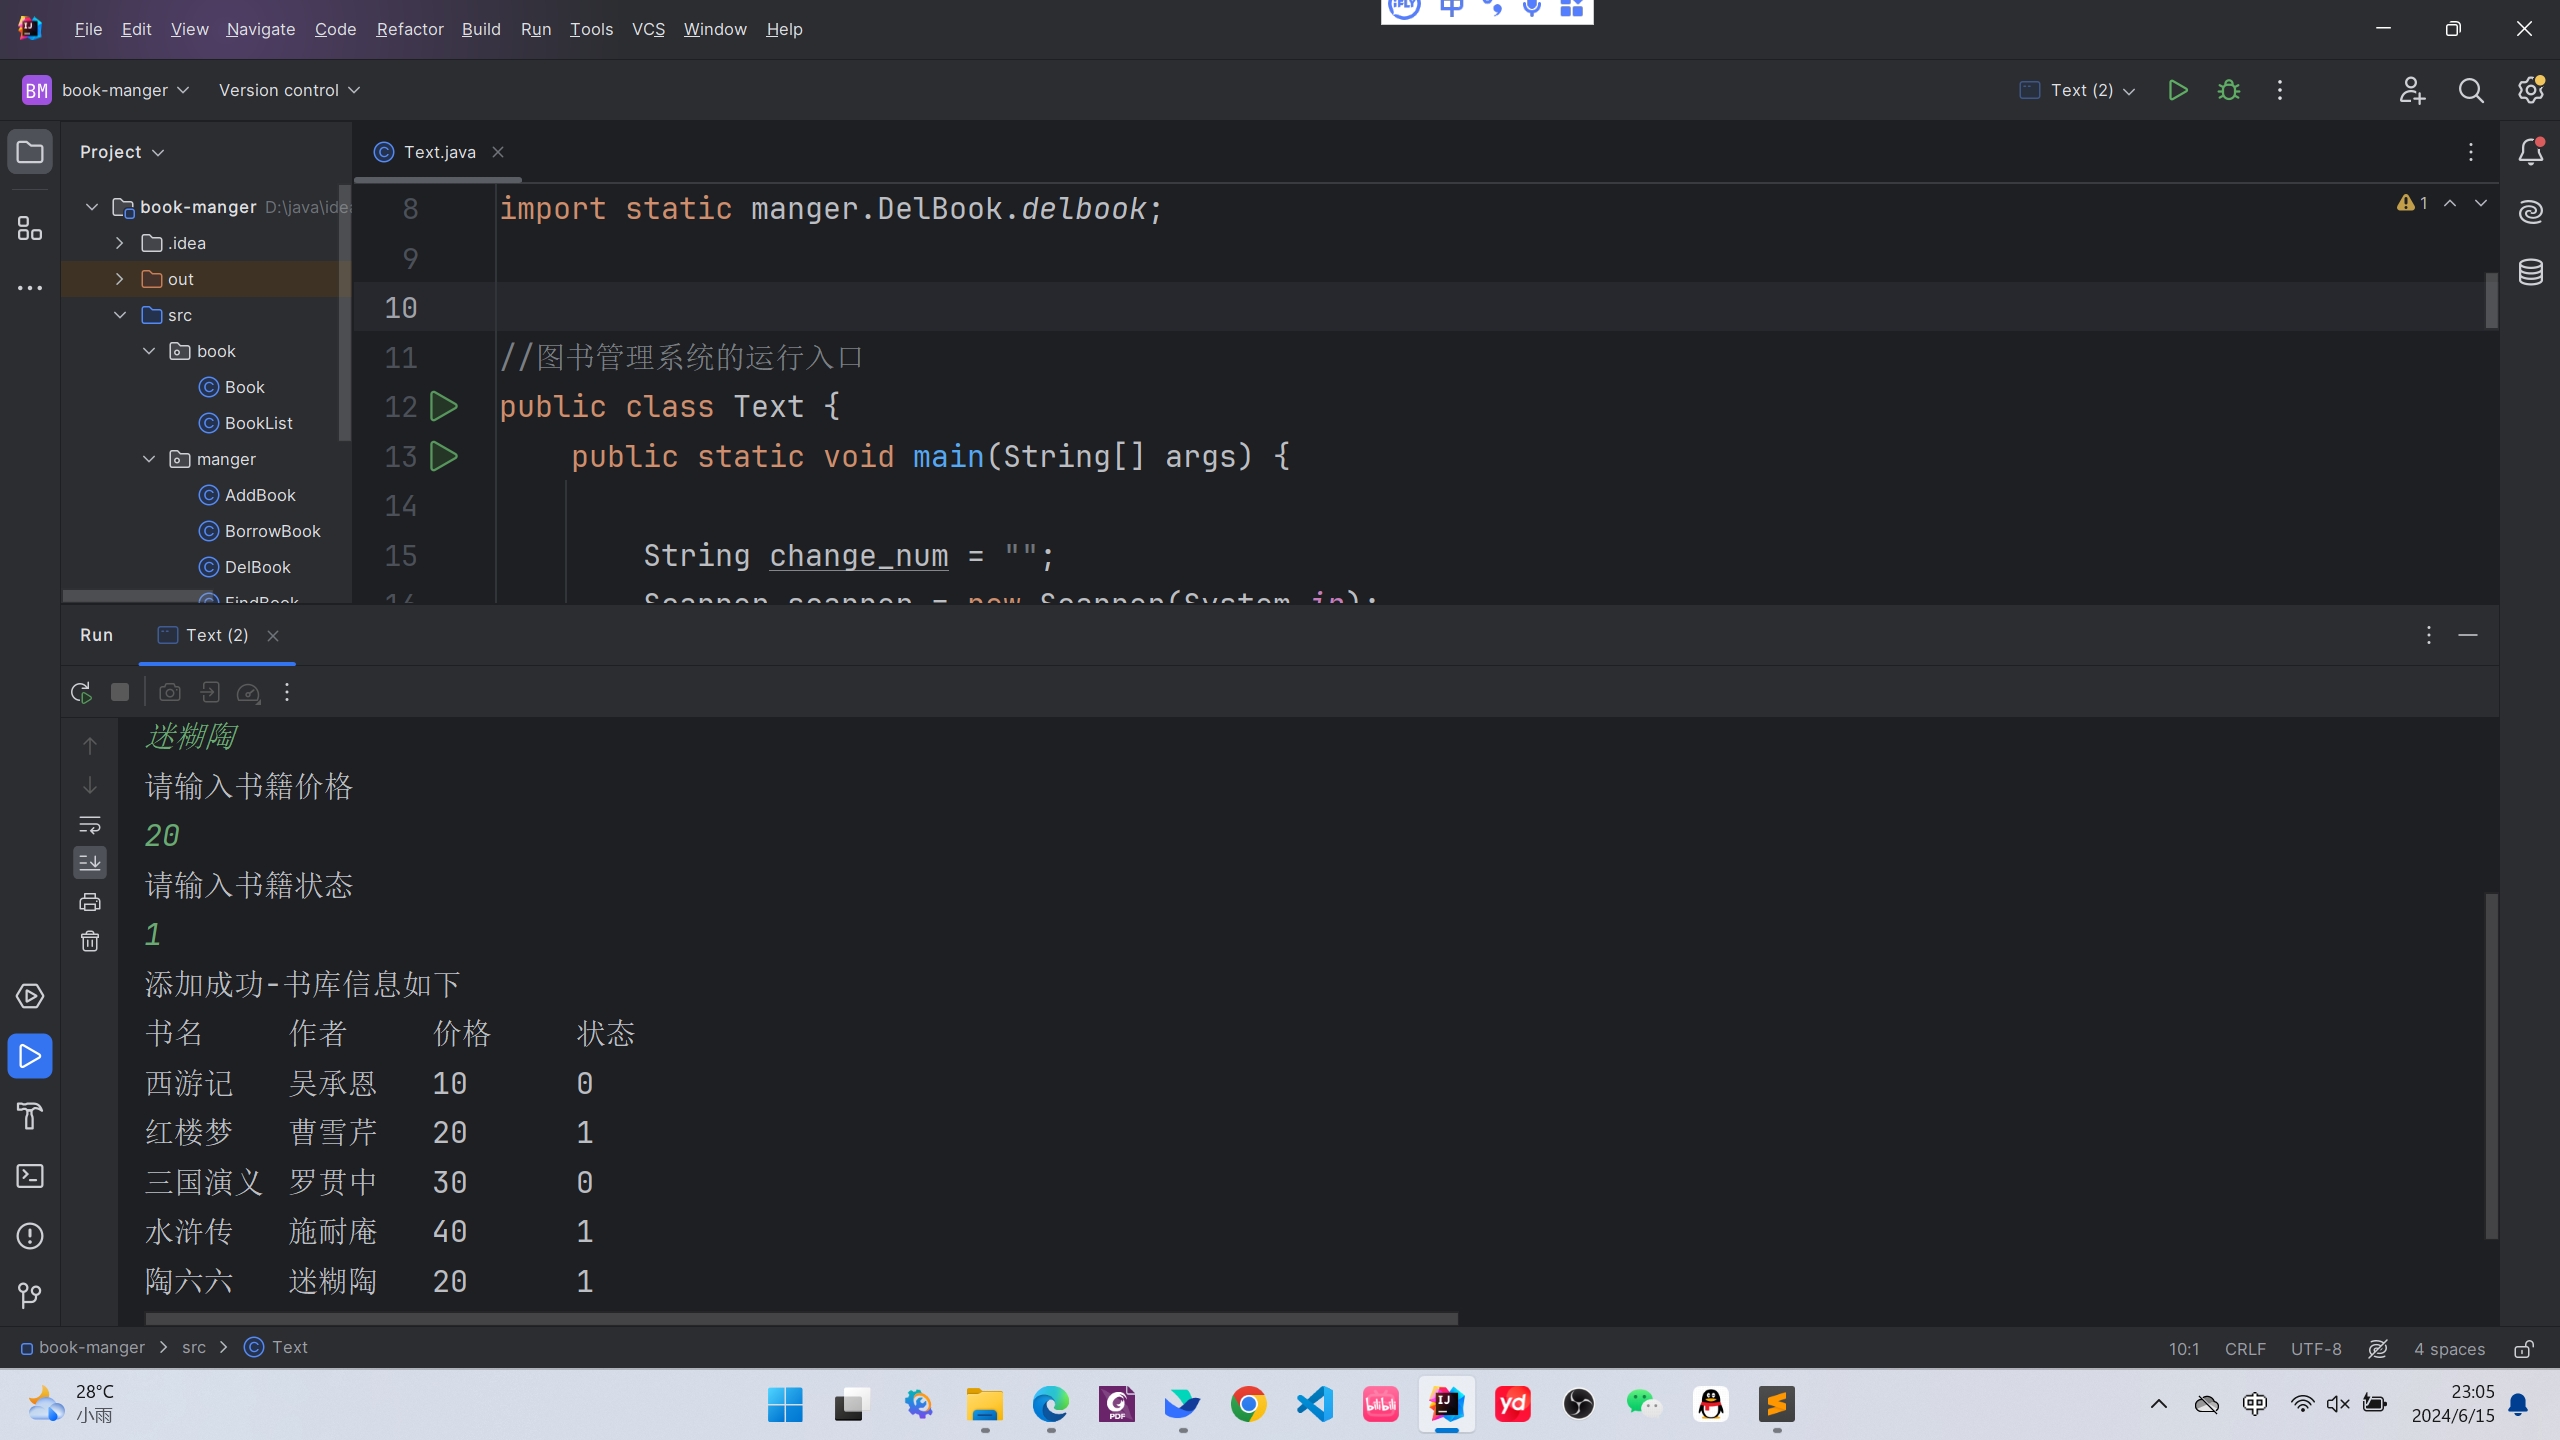This screenshot has width=2560, height=1440.
Task: Open the File menu
Action: click(88, 29)
